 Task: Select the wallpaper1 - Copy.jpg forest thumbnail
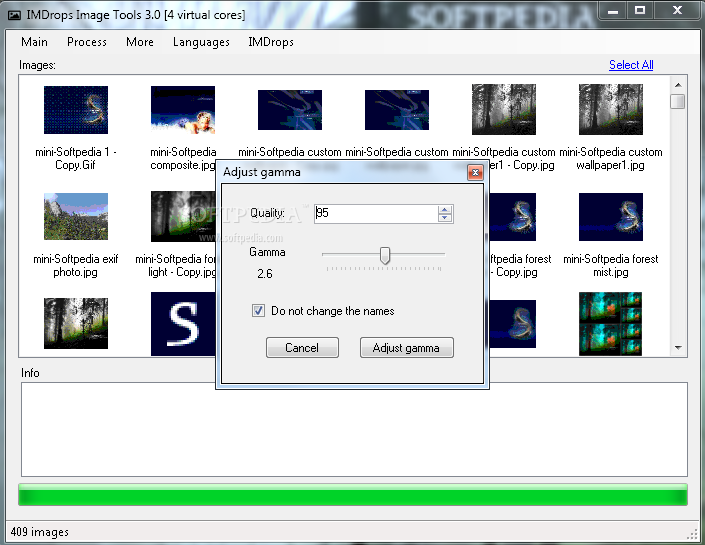(504, 109)
